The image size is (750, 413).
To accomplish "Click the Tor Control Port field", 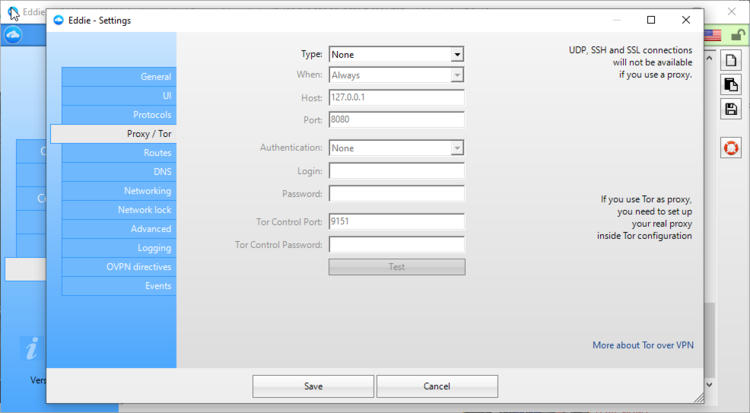I will click(397, 222).
